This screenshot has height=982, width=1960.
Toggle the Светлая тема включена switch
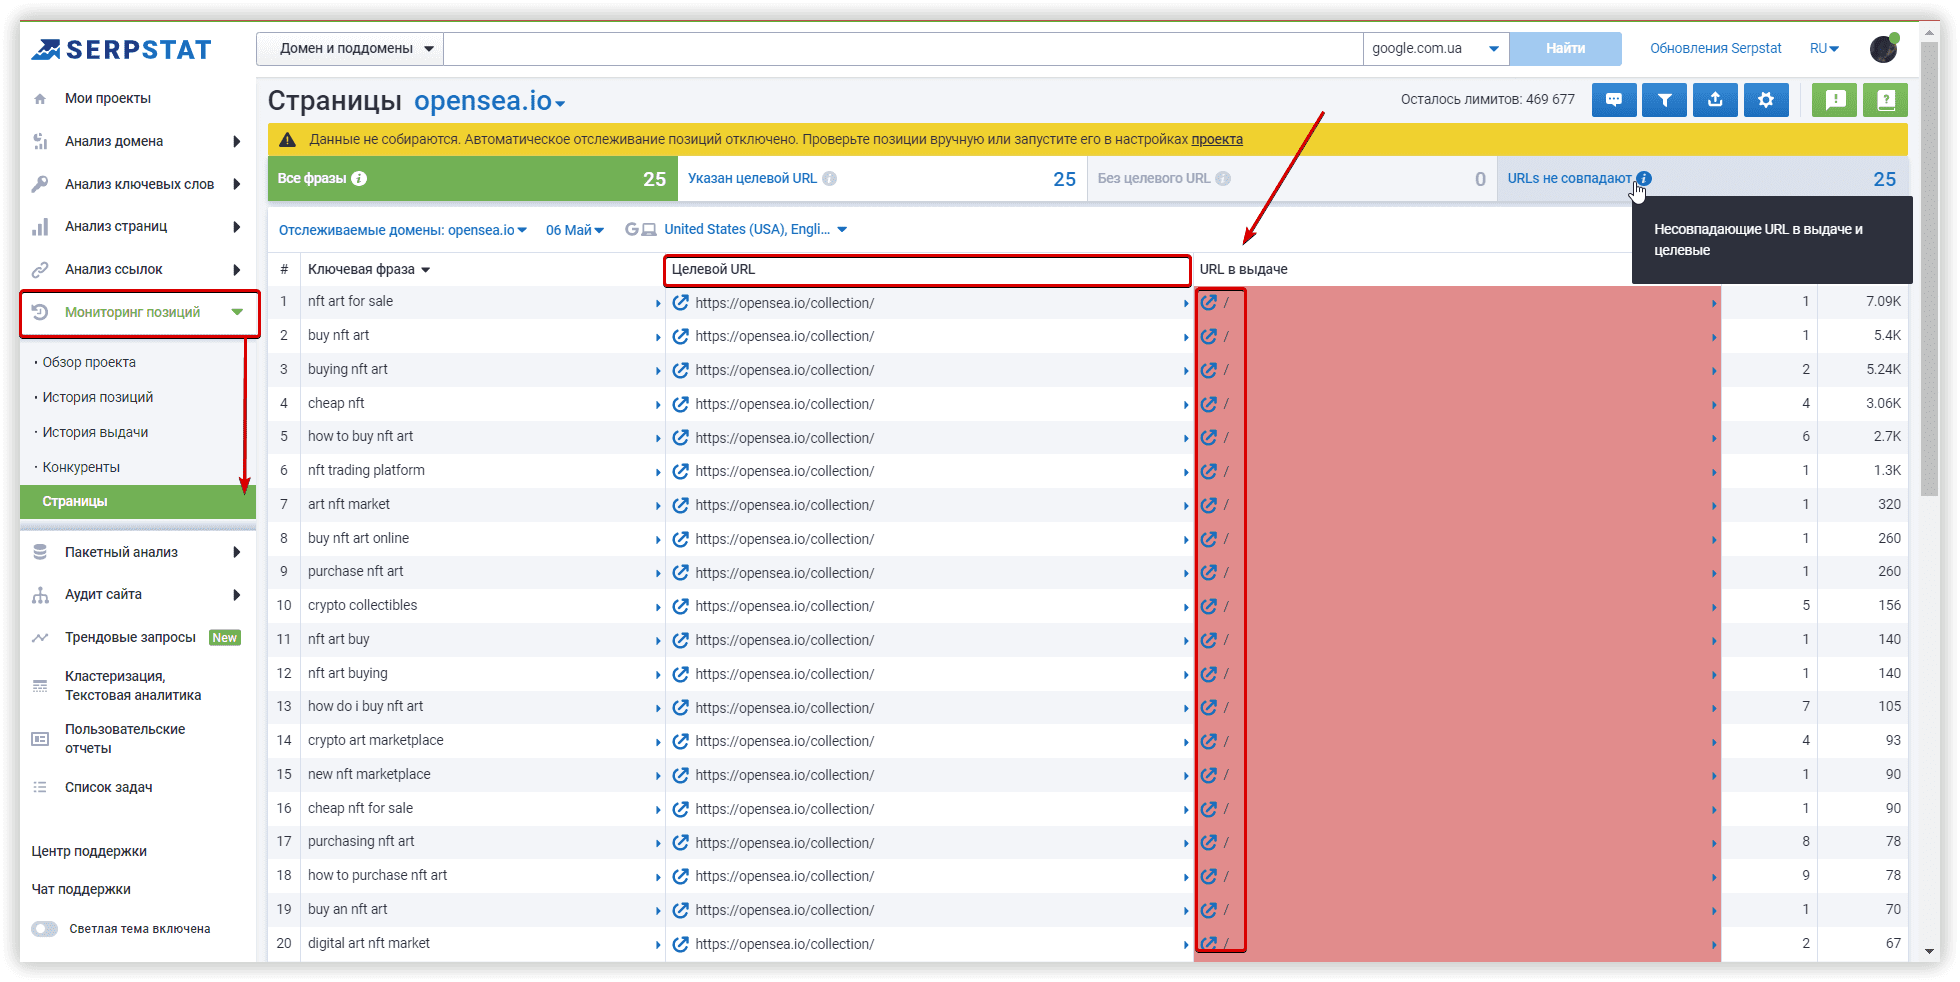(x=44, y=929)
